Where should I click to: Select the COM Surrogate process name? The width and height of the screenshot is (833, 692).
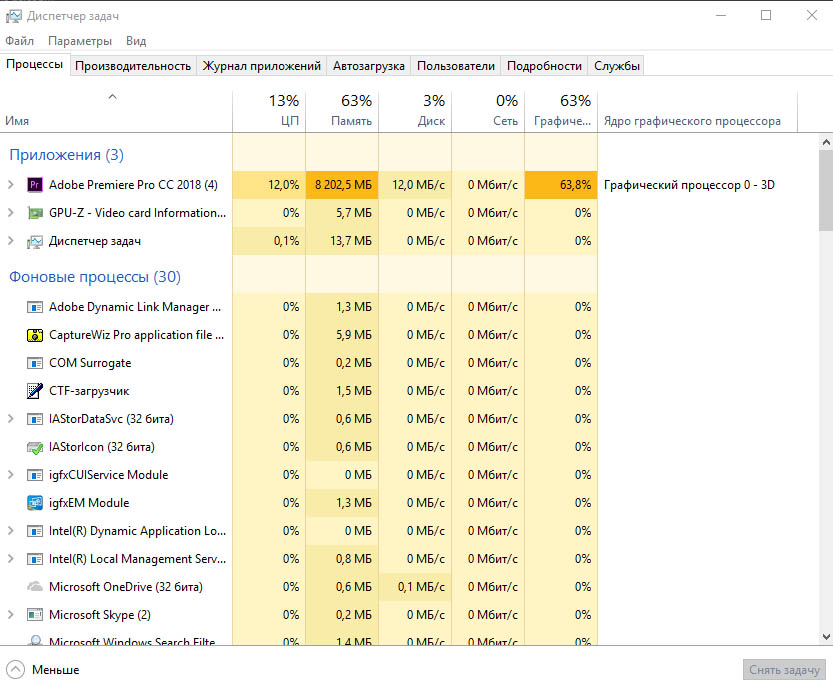(90, 363)
